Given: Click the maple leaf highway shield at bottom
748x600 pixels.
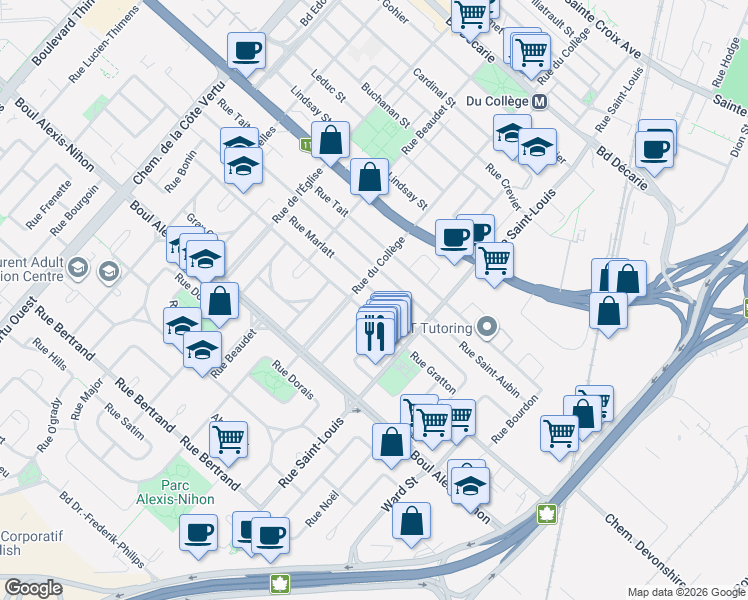Looking at the screenshot, I should tap(280, 584).
